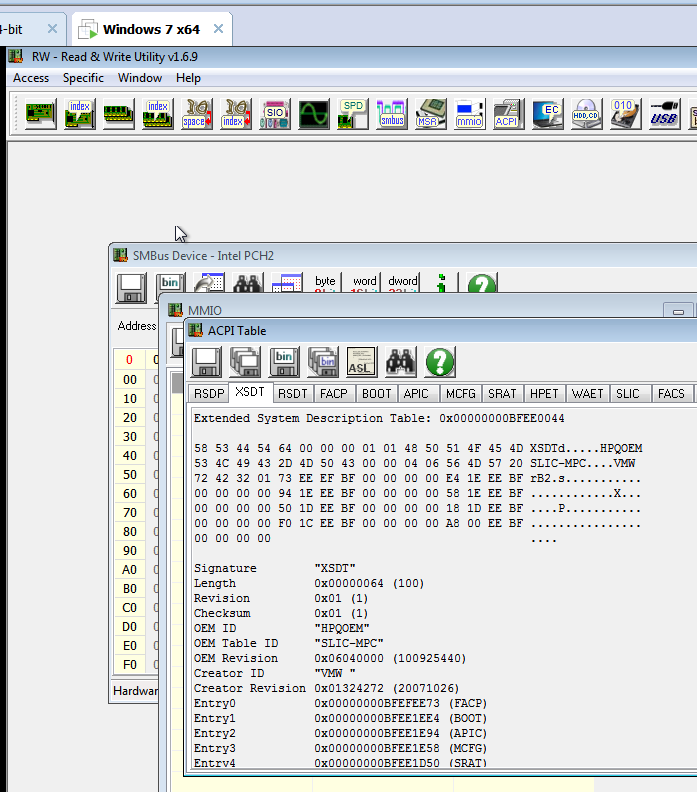Click address row A0 in SMBus Device window
Screen dimensions: 697x792
click(x=129, y=570)
